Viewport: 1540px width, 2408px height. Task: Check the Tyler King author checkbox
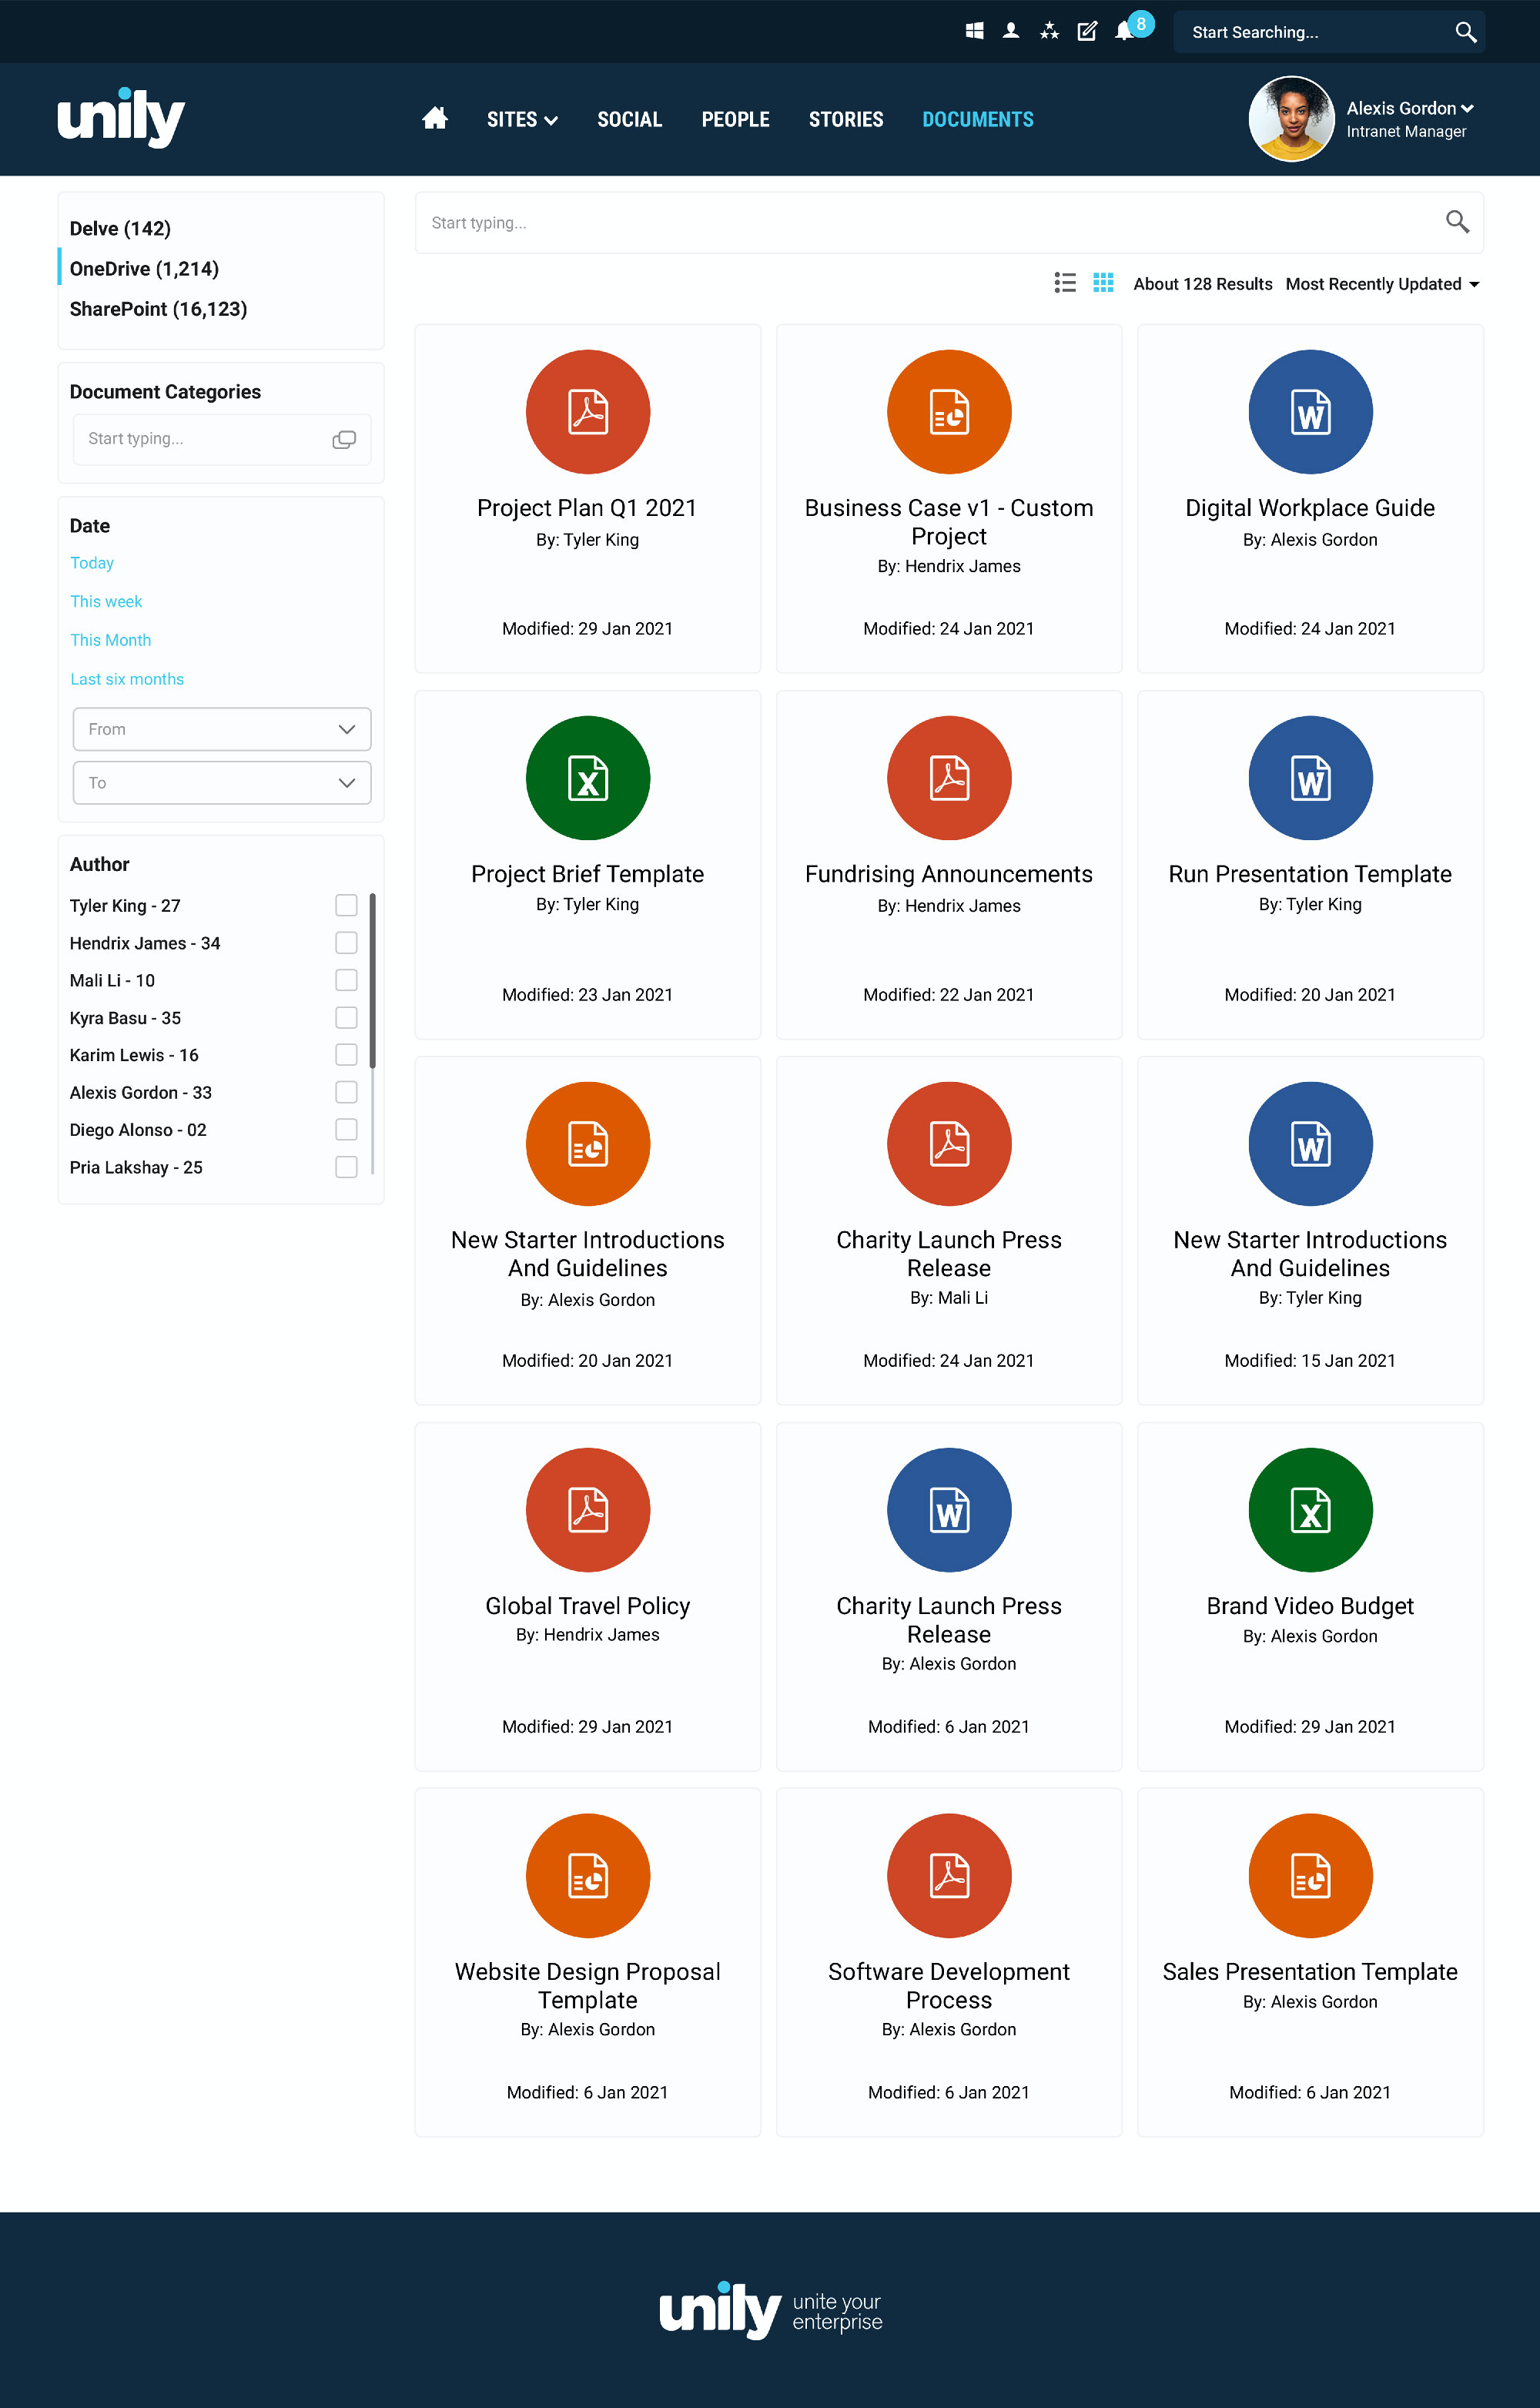click(346, 905)
